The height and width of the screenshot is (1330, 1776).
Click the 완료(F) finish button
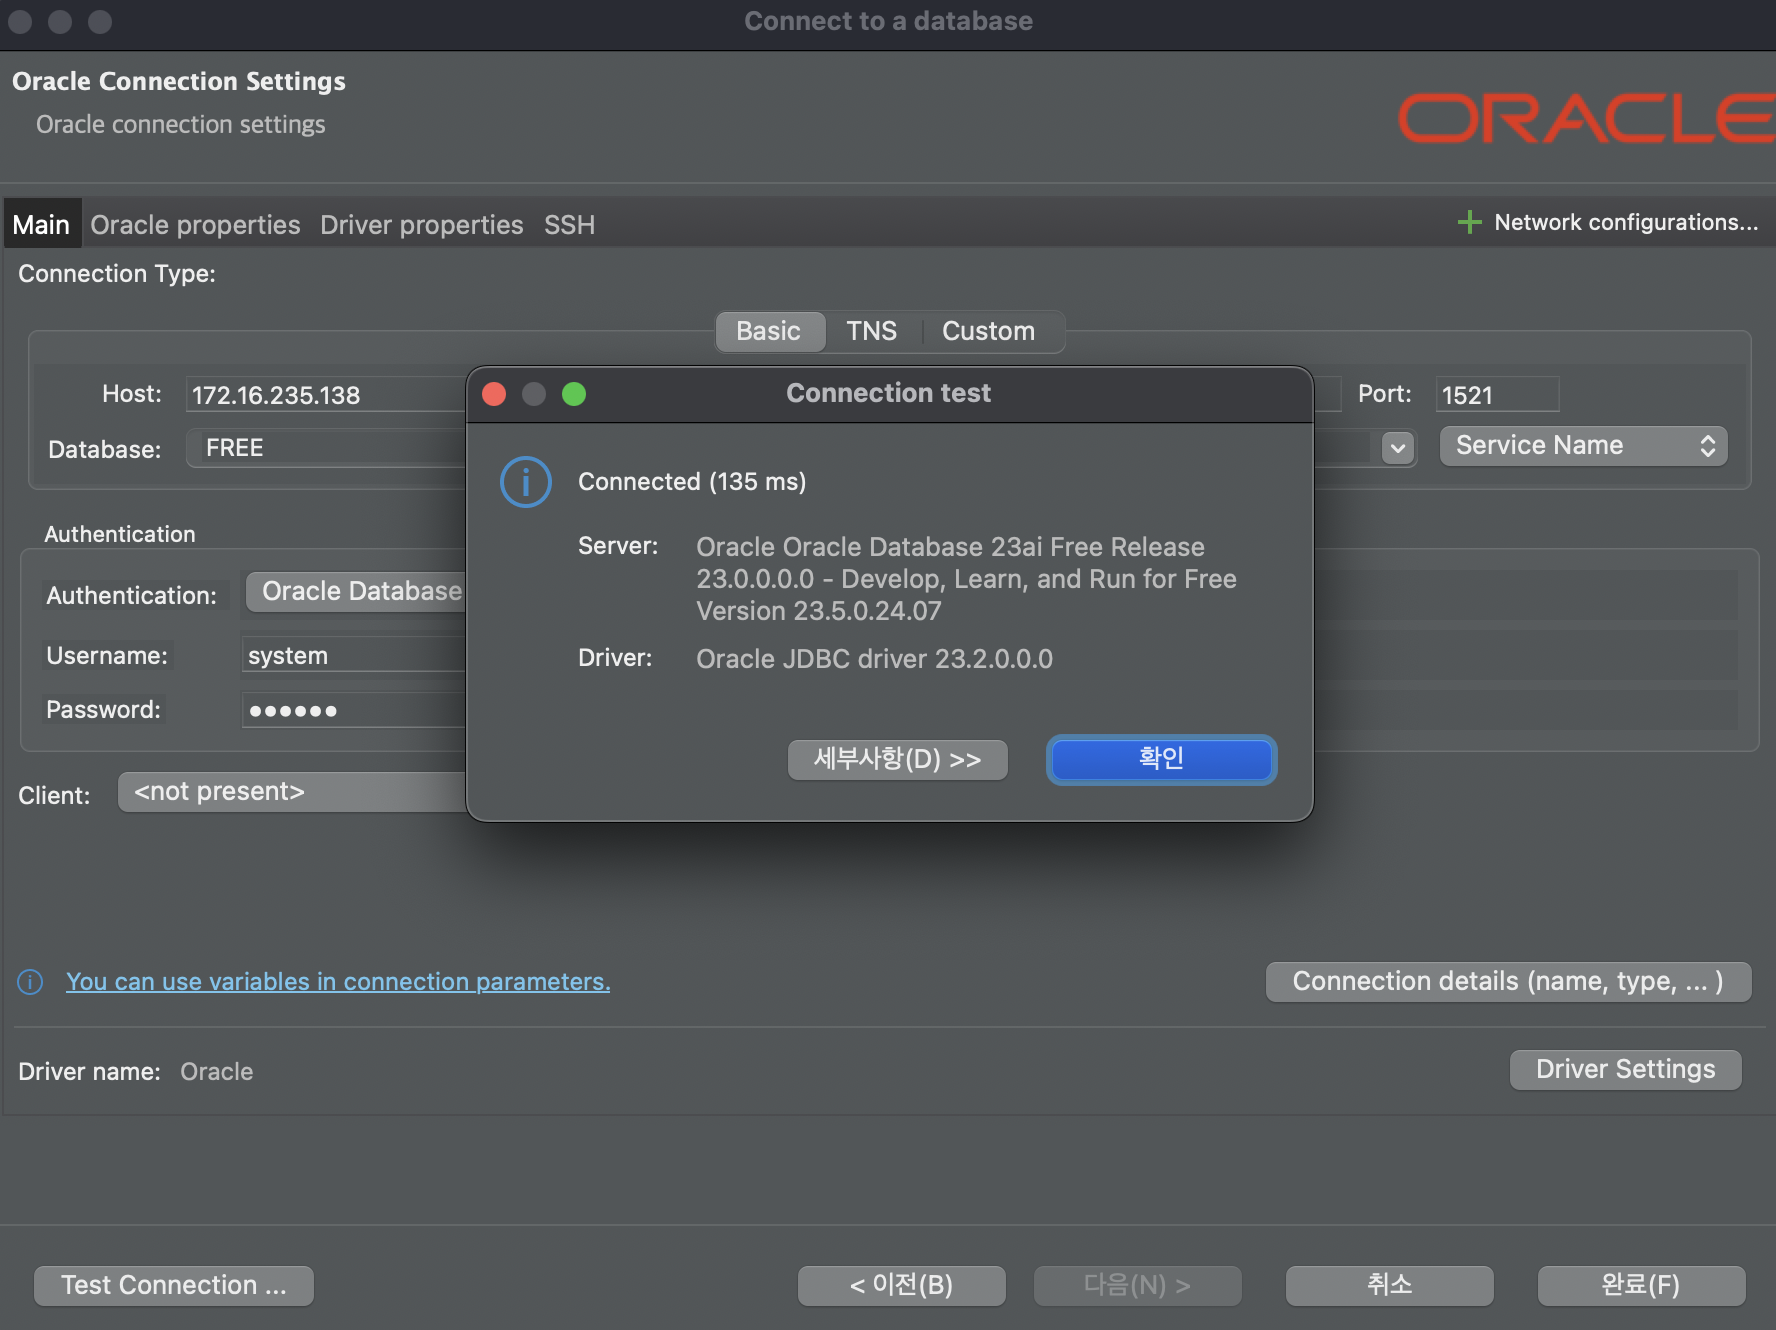click(x=1642, y=1286)
